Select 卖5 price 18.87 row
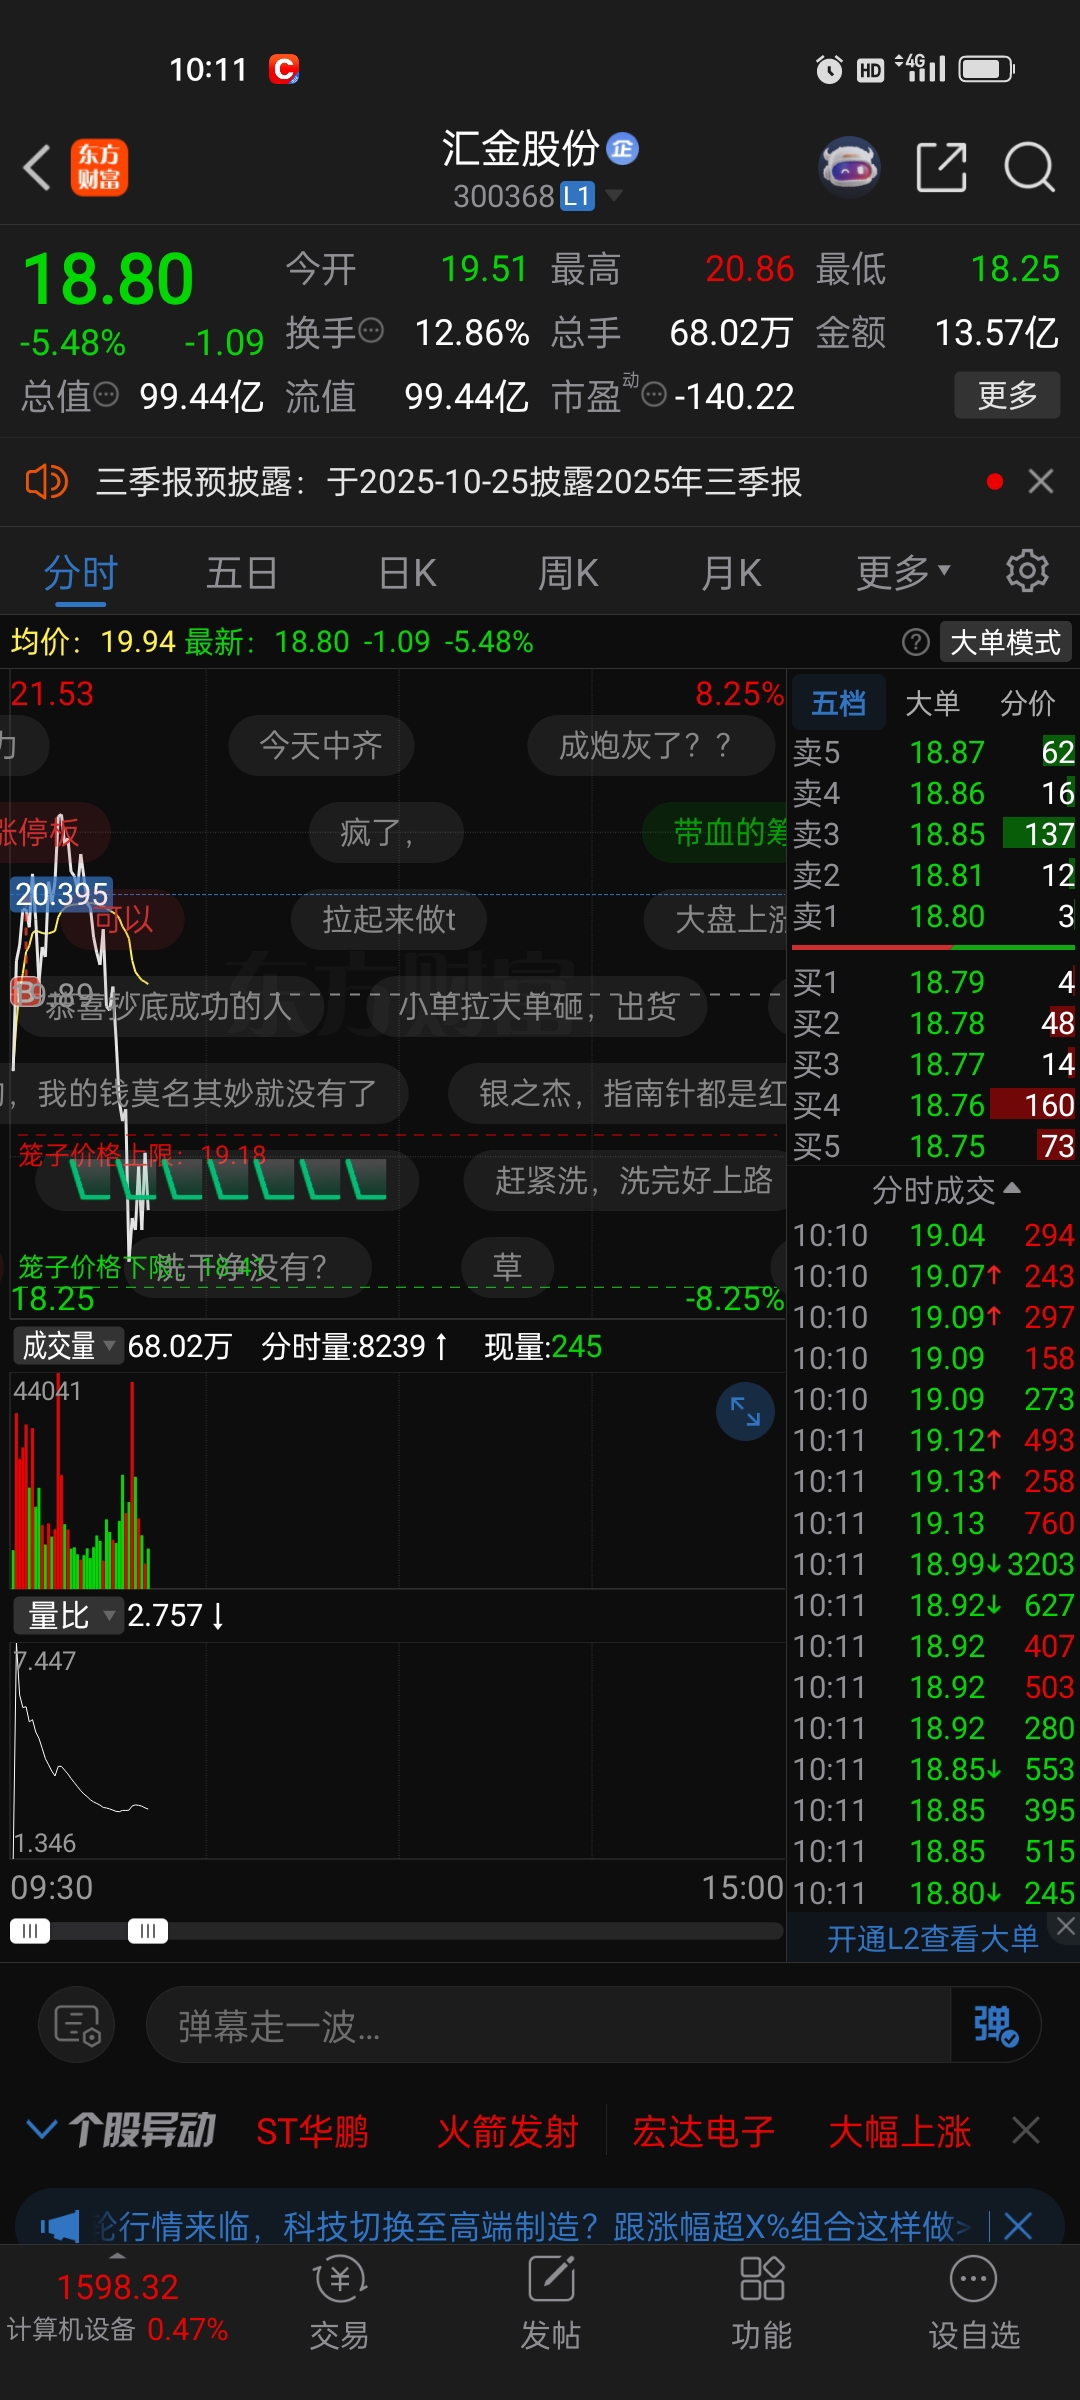This screenshot has height=2400, width=1080. (934, 752)
